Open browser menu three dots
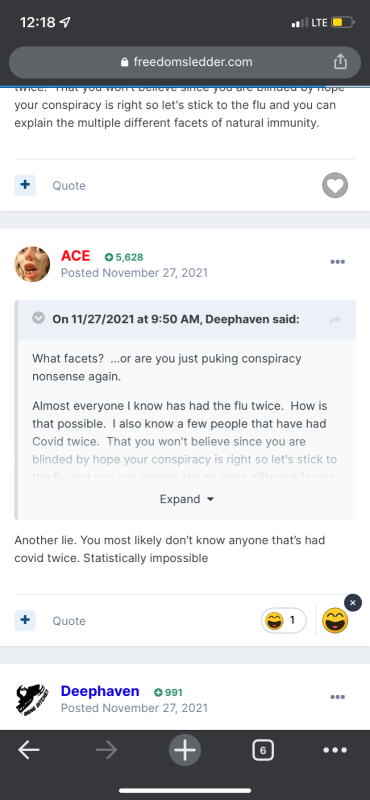 tap(335, 750)
